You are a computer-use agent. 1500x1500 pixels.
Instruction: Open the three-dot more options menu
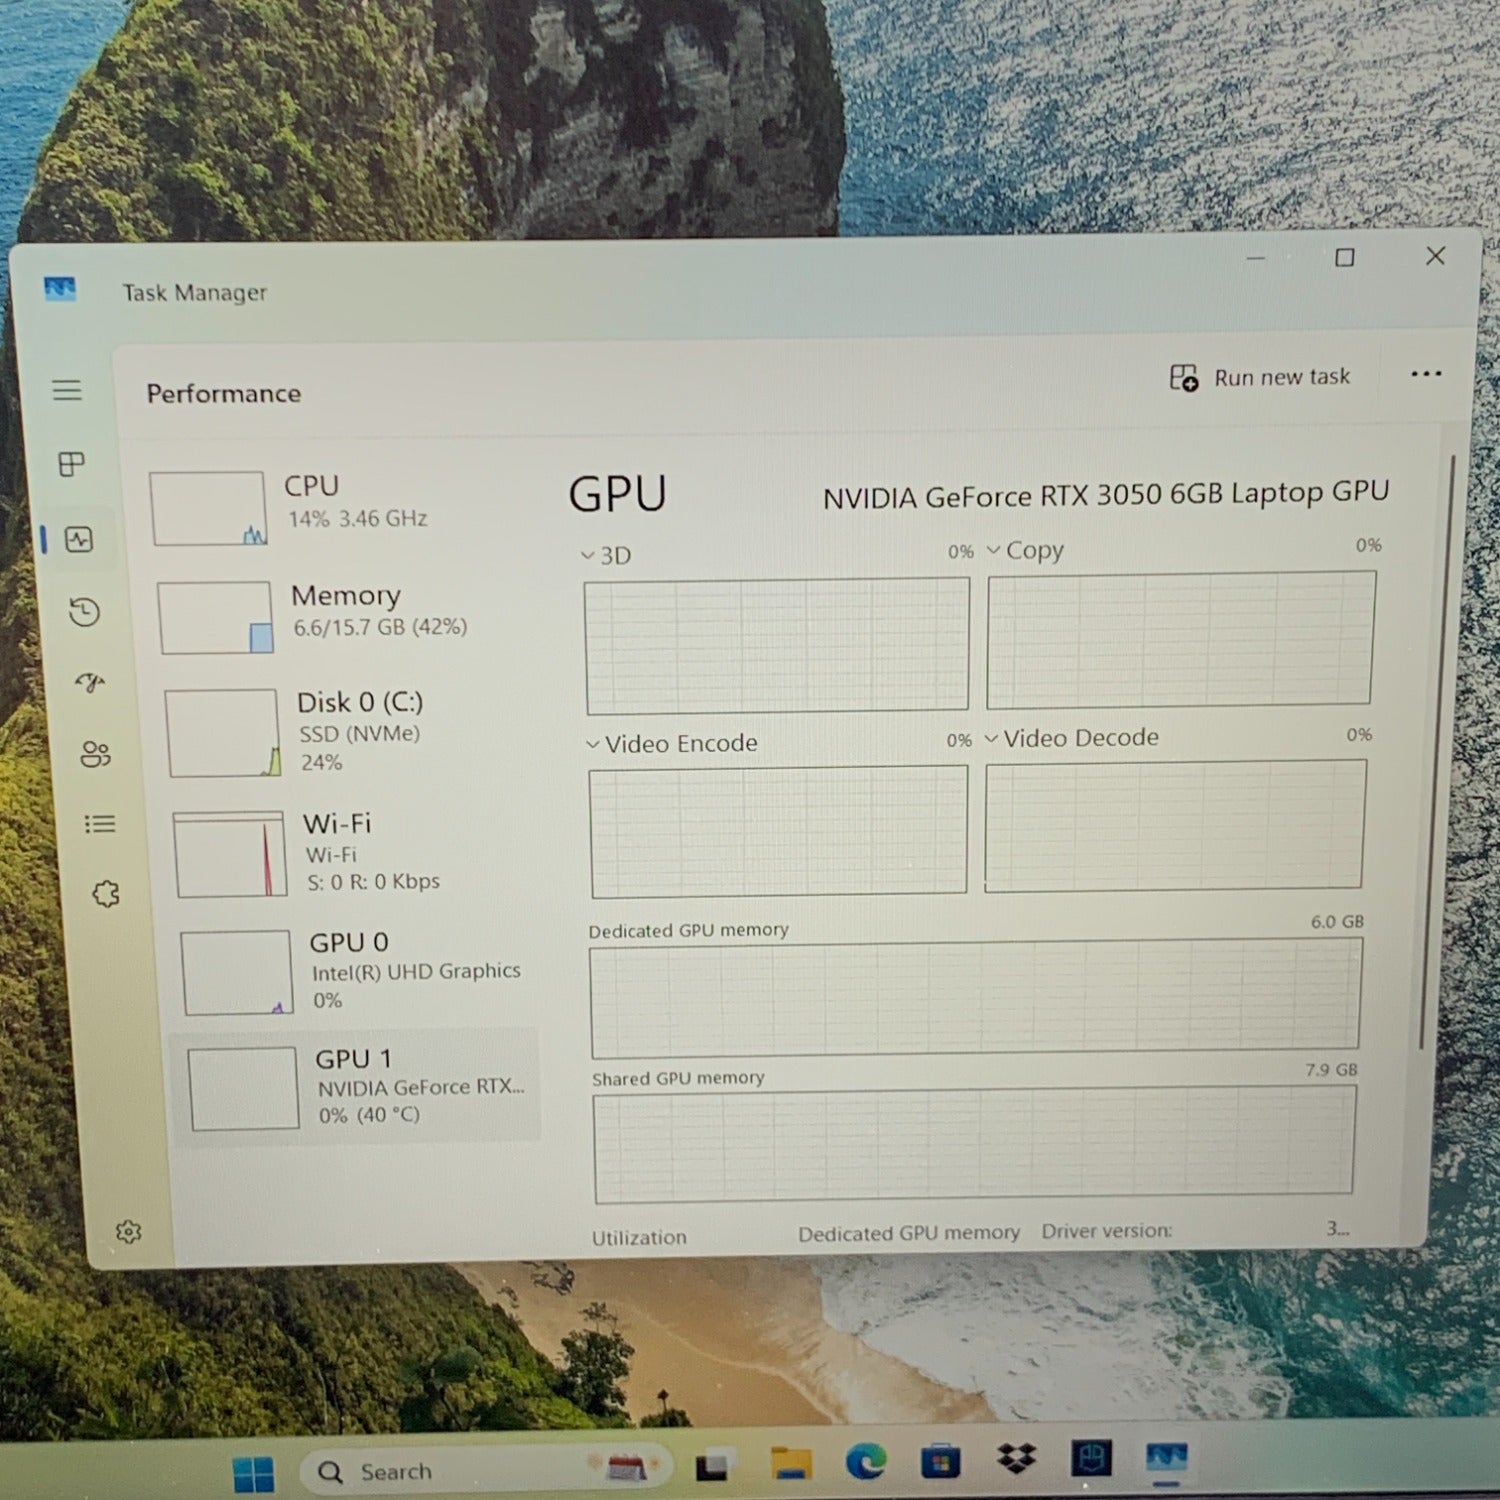[1426, 374]
